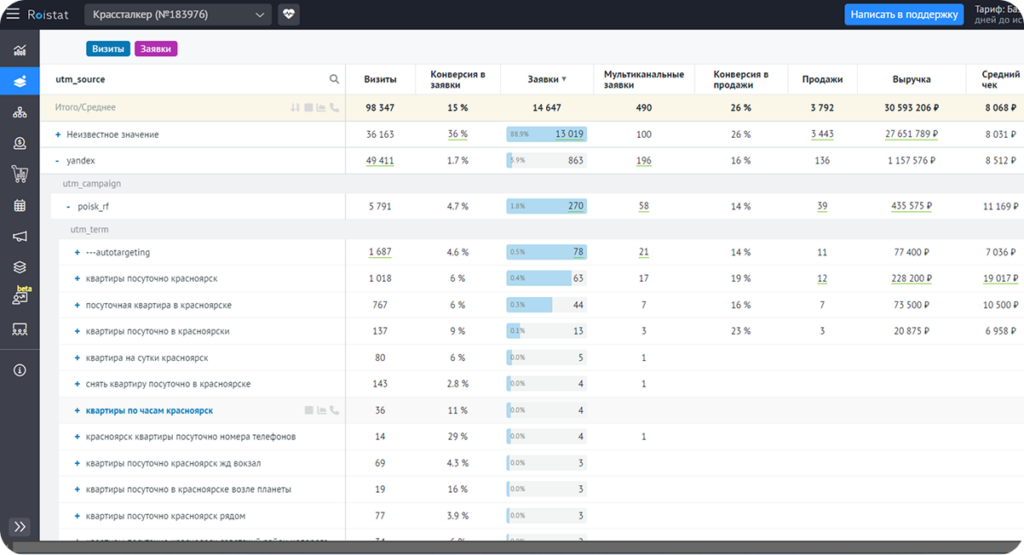Click the 13 019 requests progress bar
The width and height of the screenshot is (1024, 555).
click(547, 135)
